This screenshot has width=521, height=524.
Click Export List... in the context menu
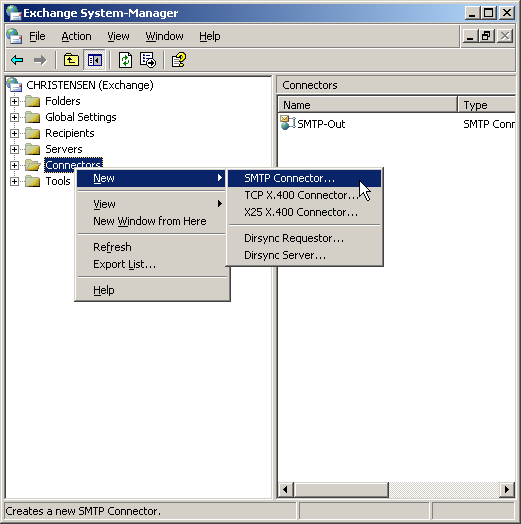pyautogui.click(x=124, y=264)
